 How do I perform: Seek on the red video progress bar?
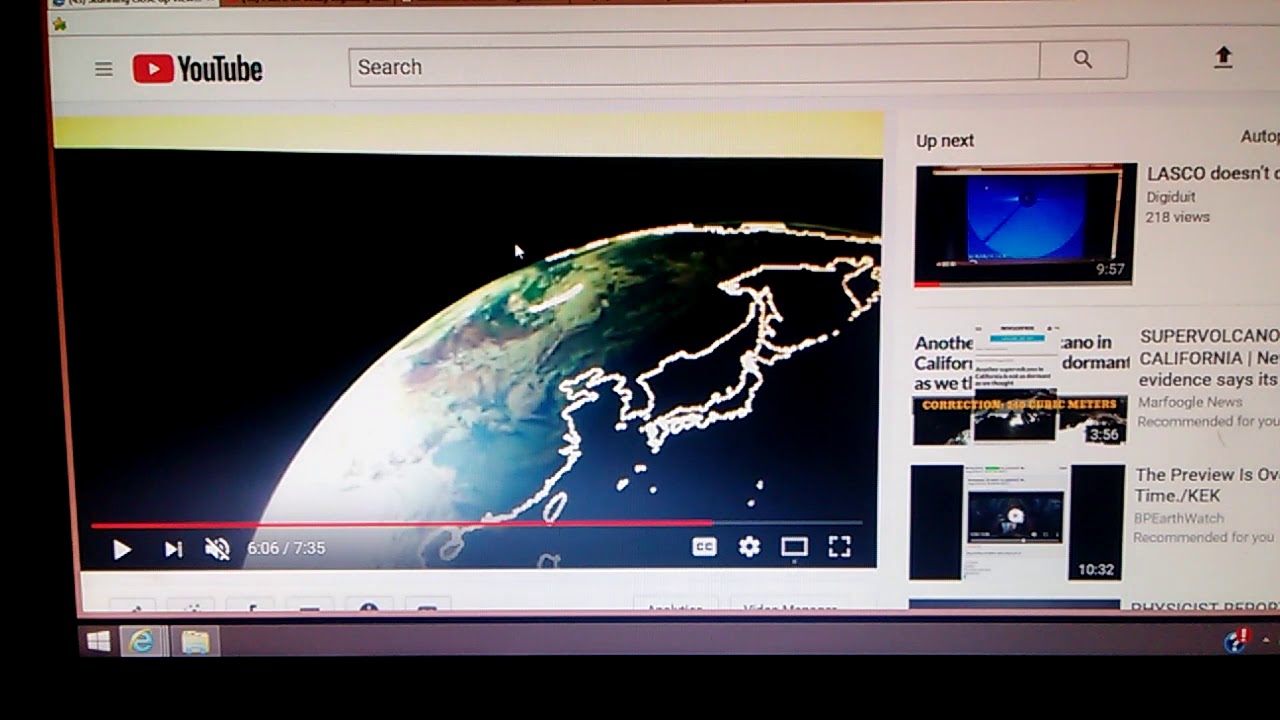click(x=476, y=523)
